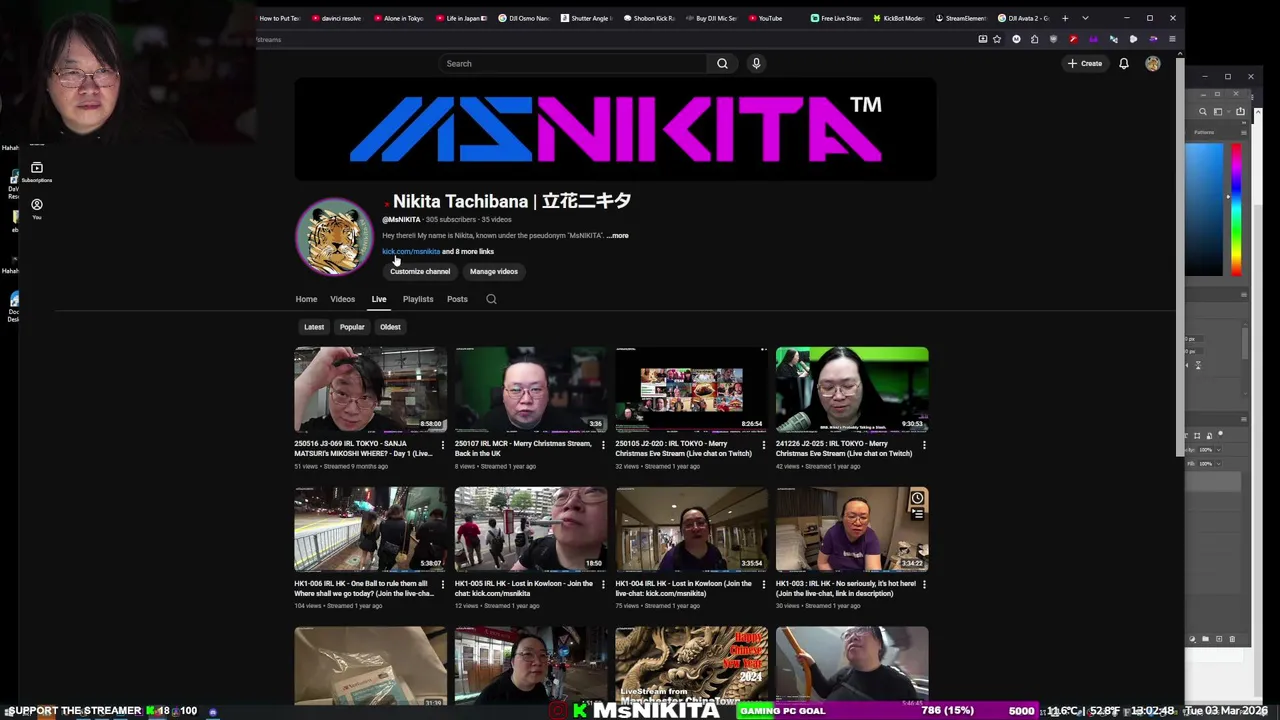1280x720 pixels.
Task: Click the Photoshop share icon
Action: point(1240,111)
